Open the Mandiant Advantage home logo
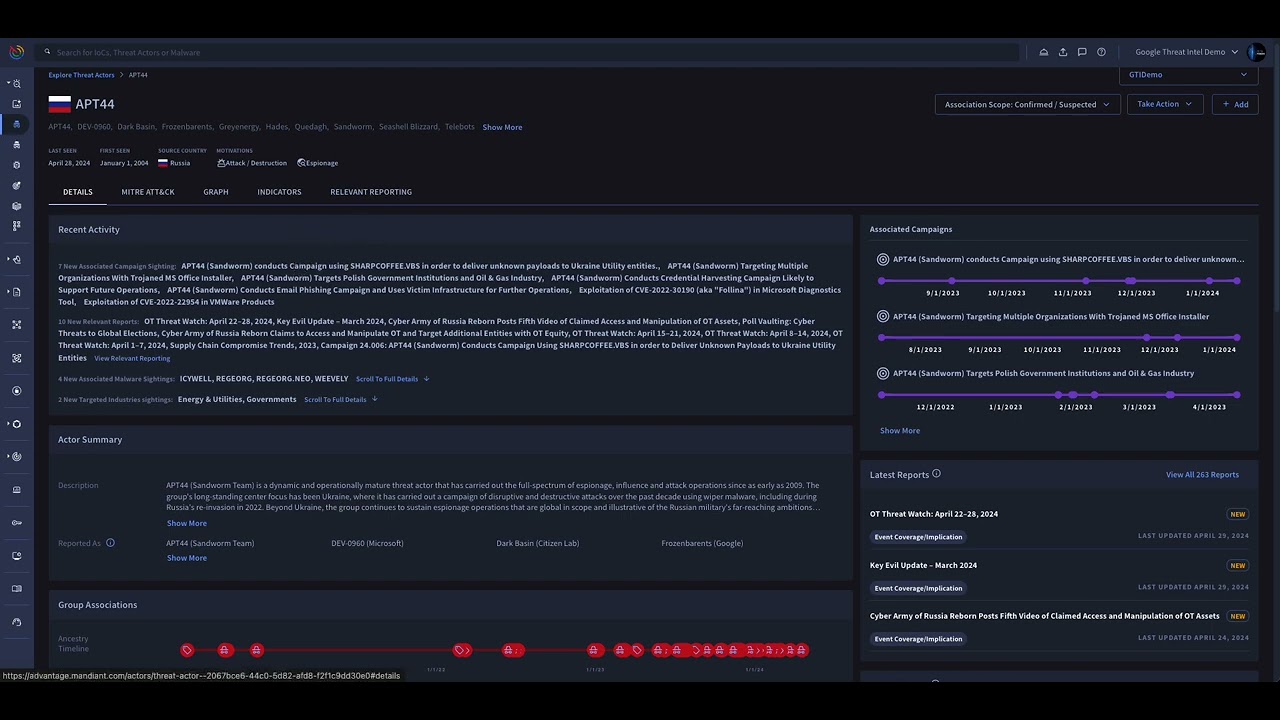Screen dimensions: 1280x720 (16, 52)
